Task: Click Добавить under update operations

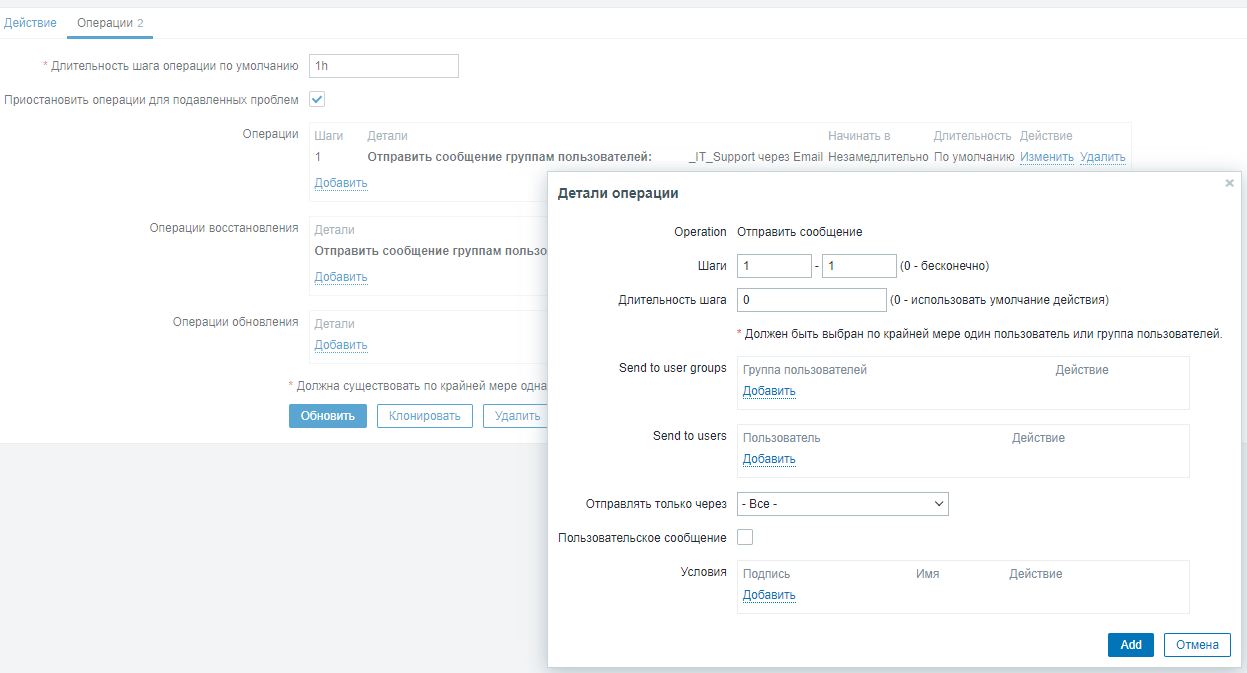Action: click(341, 345)
